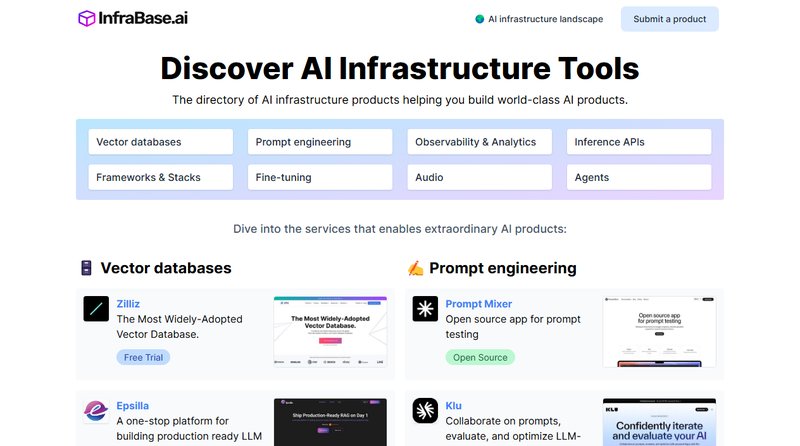Viewport: 800px width, 446px height.
Task: Choose the Observability & Analytics category
Action: [x=479, y=142]
